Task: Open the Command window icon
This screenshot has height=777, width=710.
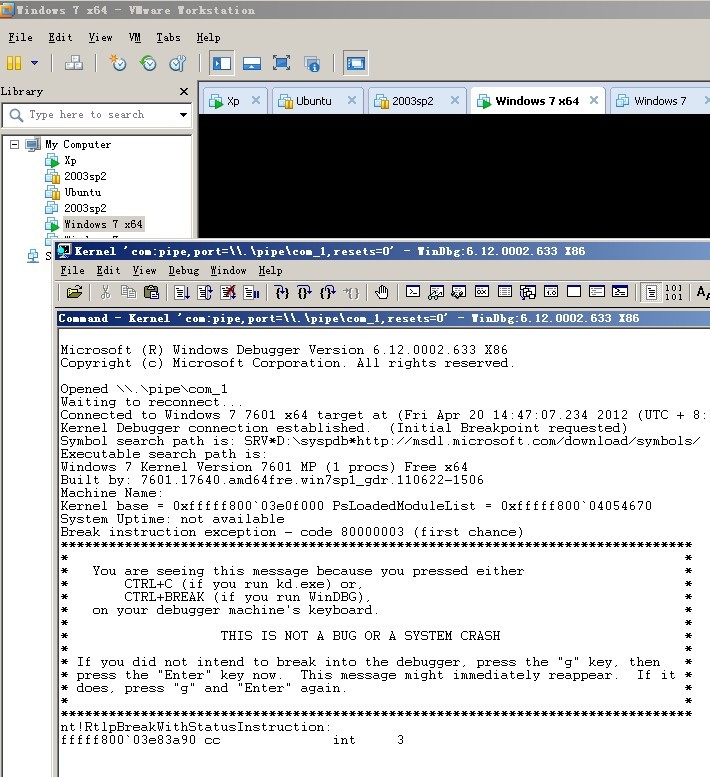Action: pyautogui.click(x=413, y=292)
